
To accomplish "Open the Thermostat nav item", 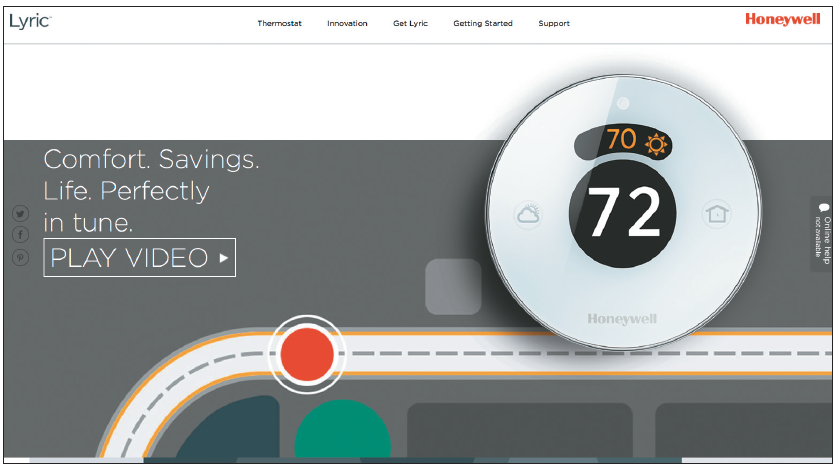I will pyautogui.click(x=279, y=24).
